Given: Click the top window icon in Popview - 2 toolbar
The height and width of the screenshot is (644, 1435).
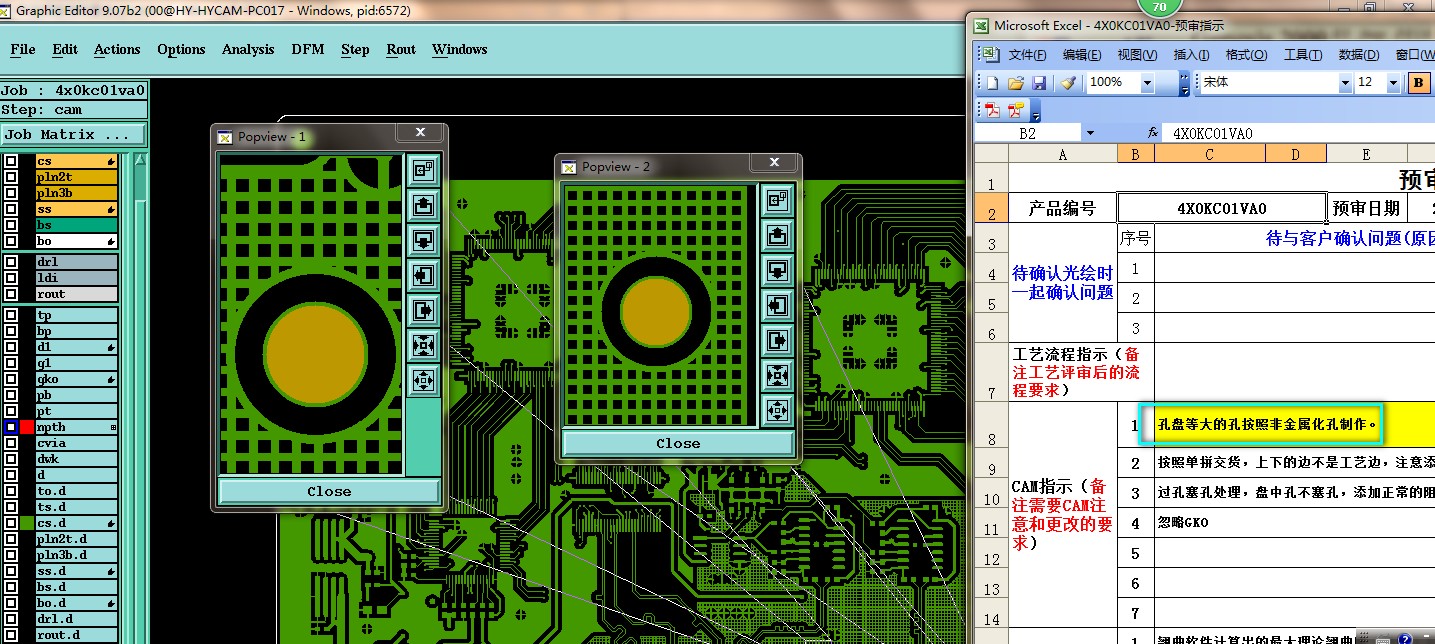Looking at the screenshot, I should [x=777, y=200].
